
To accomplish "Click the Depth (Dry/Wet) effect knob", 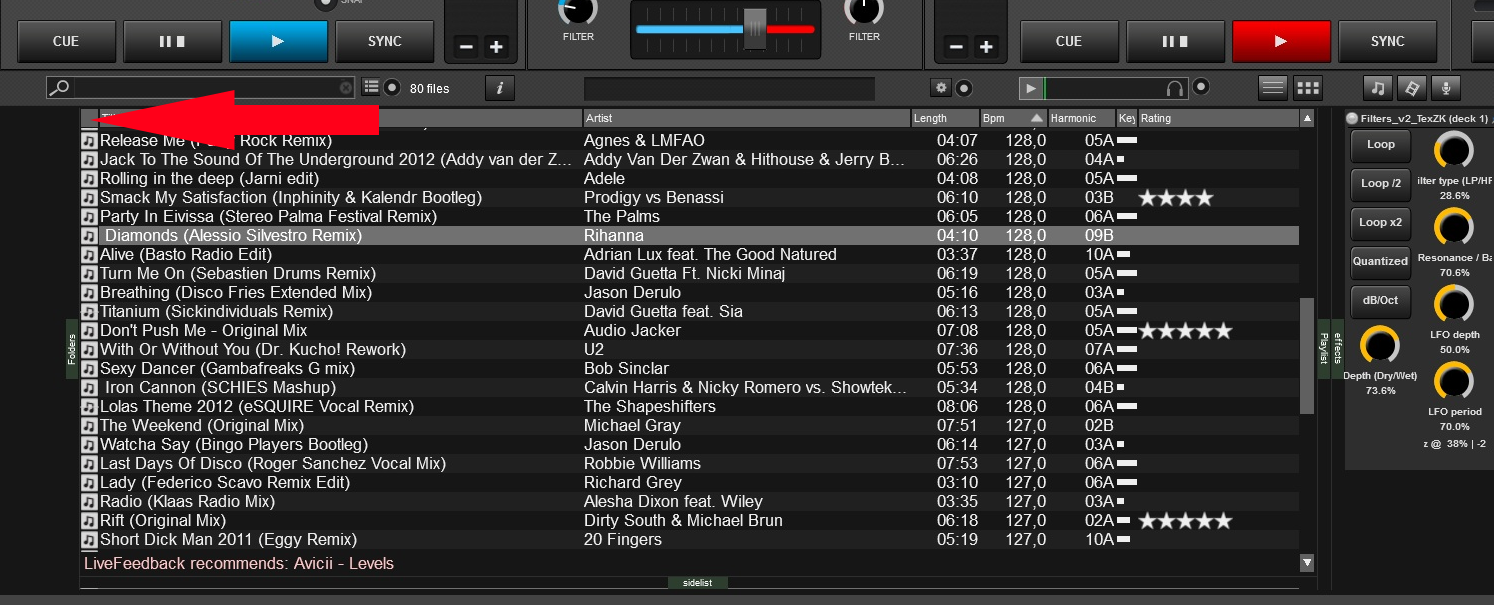I will [x=1379, y=346].
